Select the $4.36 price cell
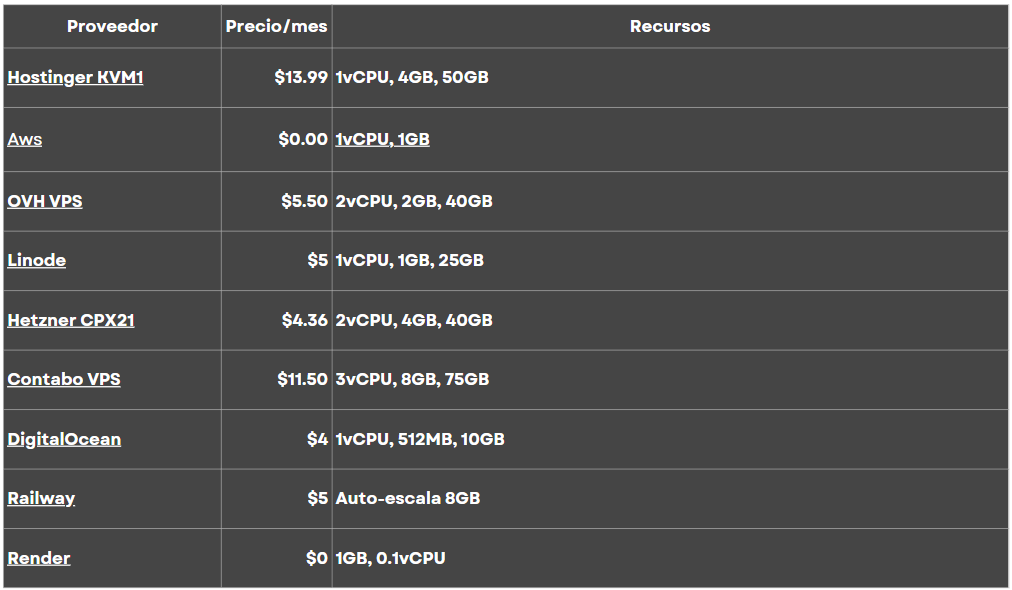 pos(304,320)
